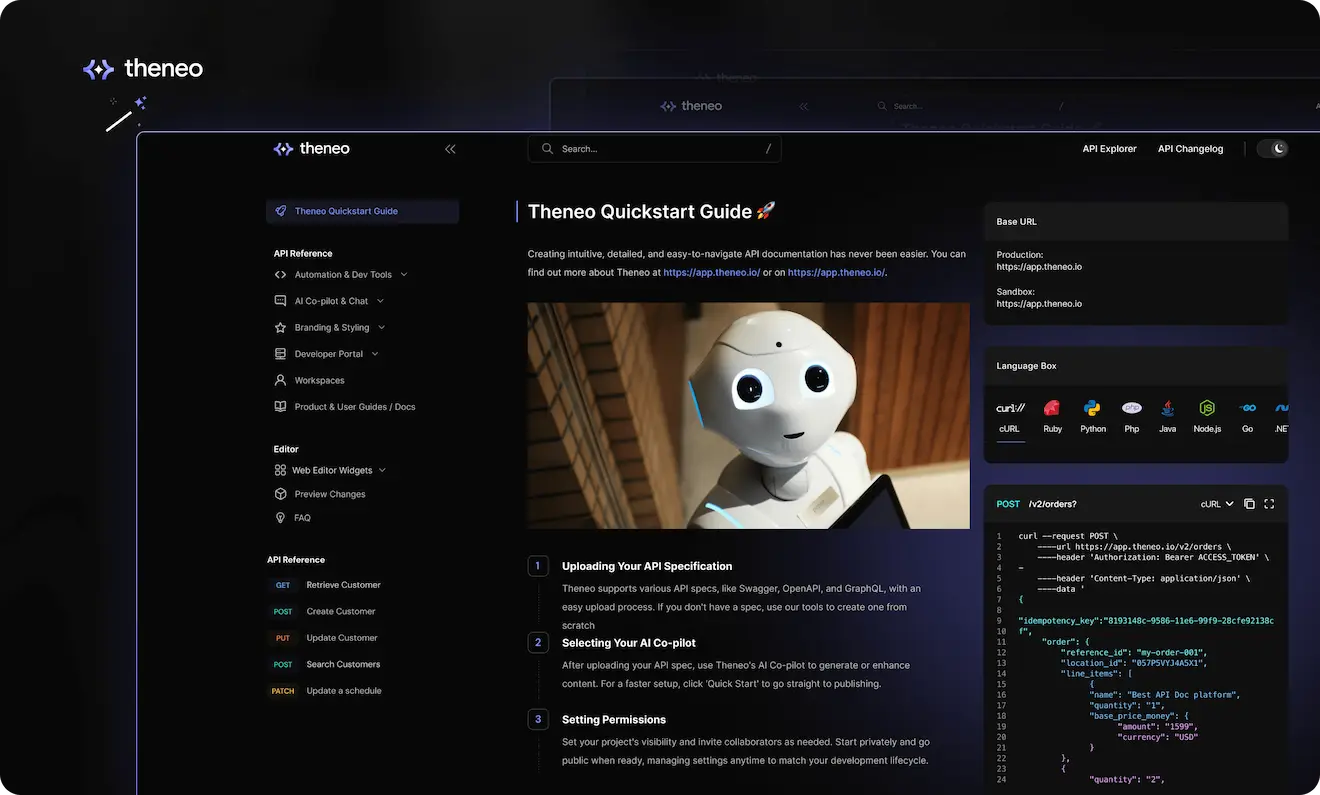
Task: Select the Node.js language icon
Action: 1206,408
